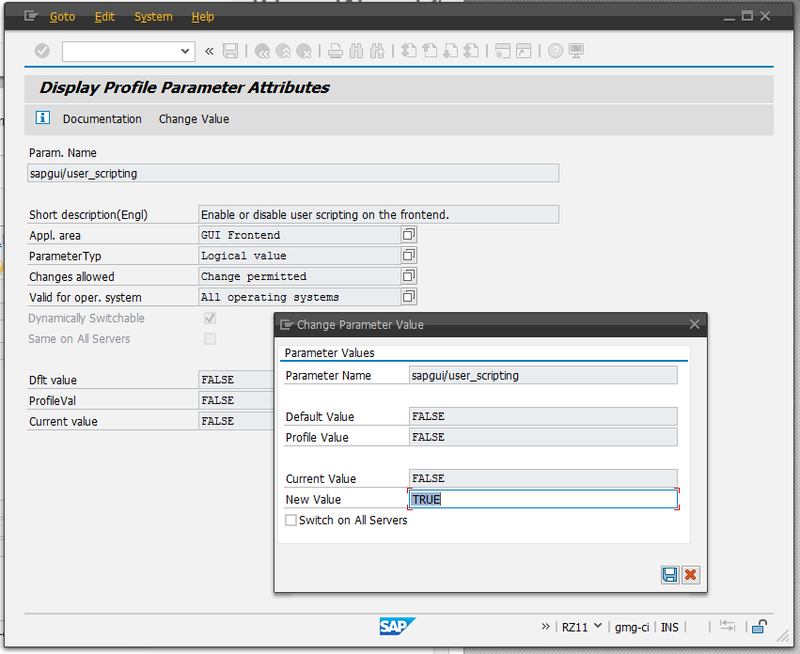Click the Exit (up arrow) toolbar icon

click(283, 51)
